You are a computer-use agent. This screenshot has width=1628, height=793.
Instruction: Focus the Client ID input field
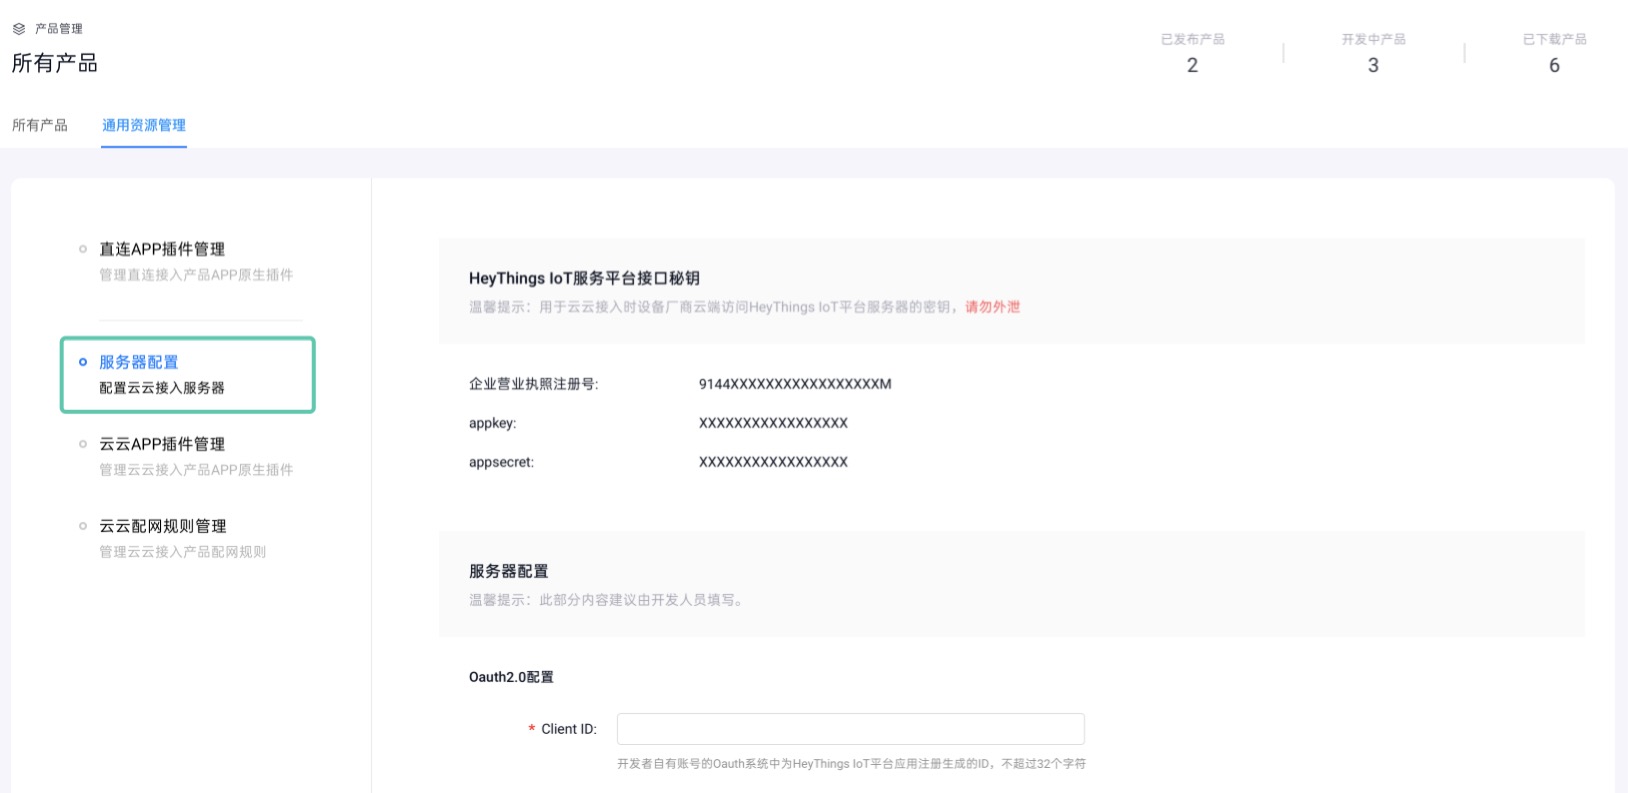coord(851,729)
